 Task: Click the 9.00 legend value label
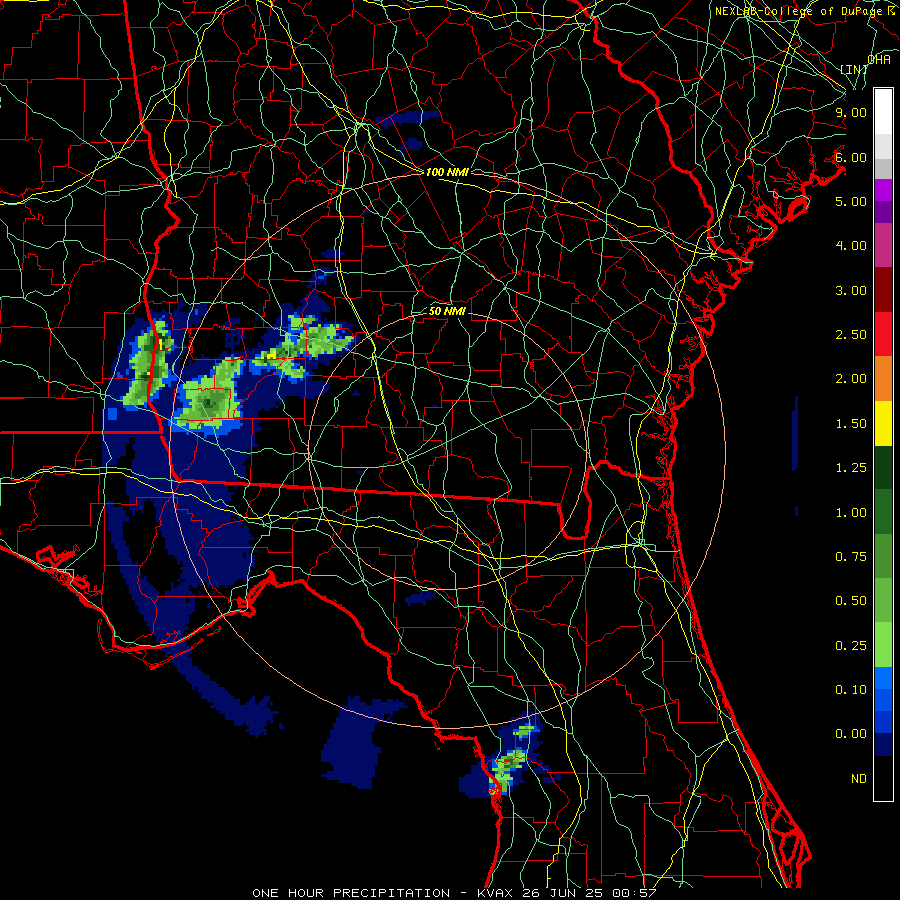tap(851, 112)
